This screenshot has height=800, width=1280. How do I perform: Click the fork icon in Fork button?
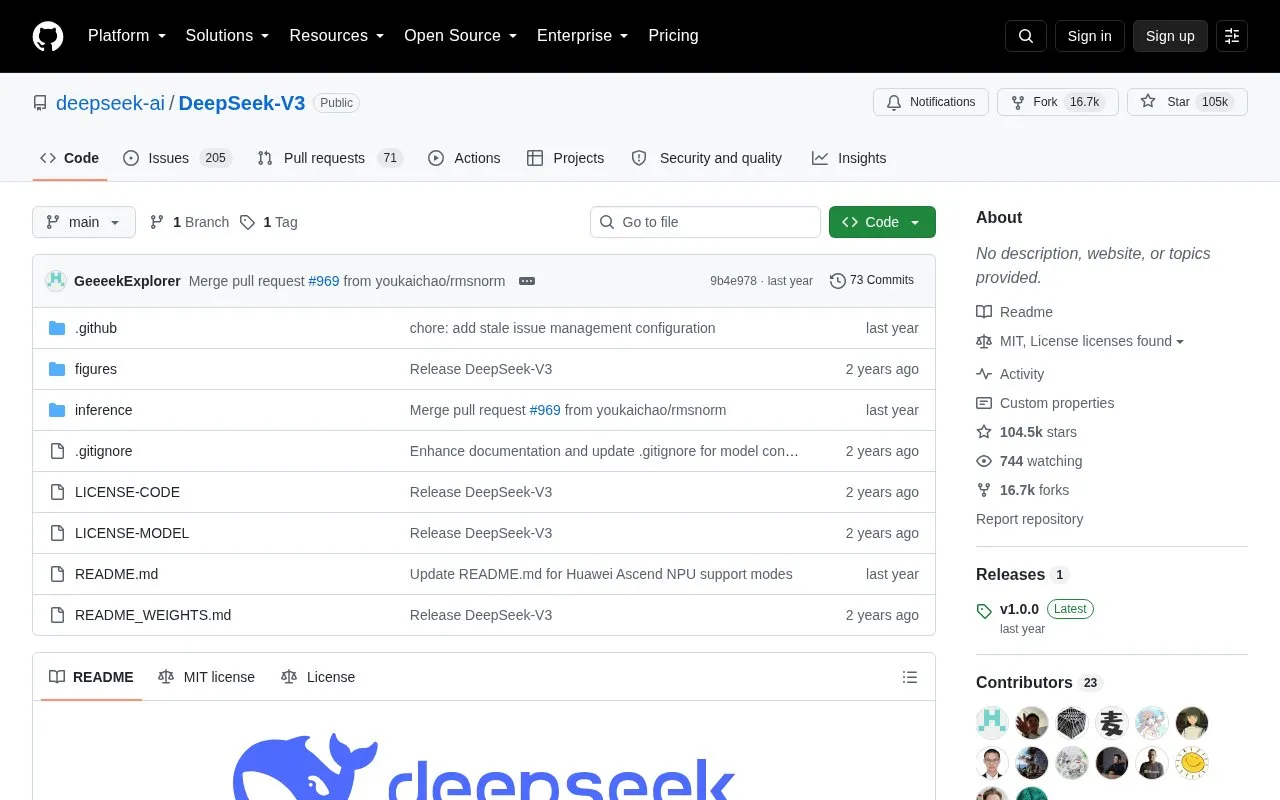click(x=1018, y=102)
